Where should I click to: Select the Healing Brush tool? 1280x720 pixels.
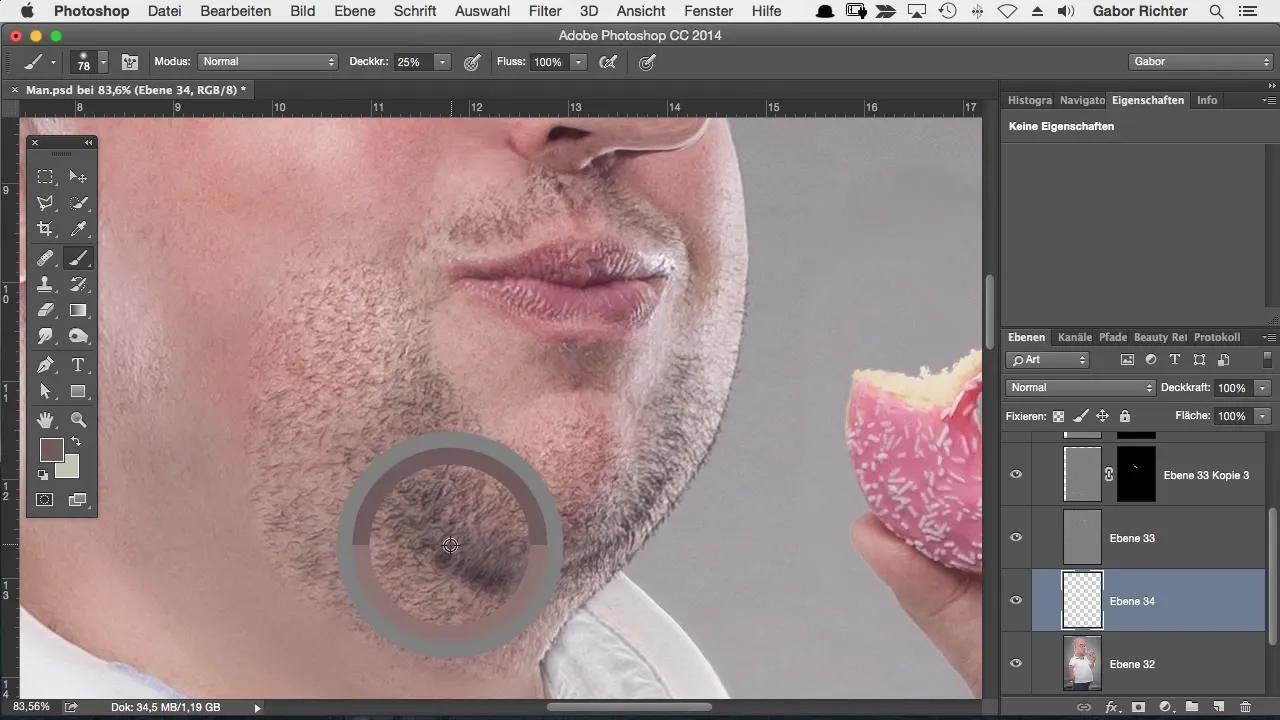click(x=45, y=258)
